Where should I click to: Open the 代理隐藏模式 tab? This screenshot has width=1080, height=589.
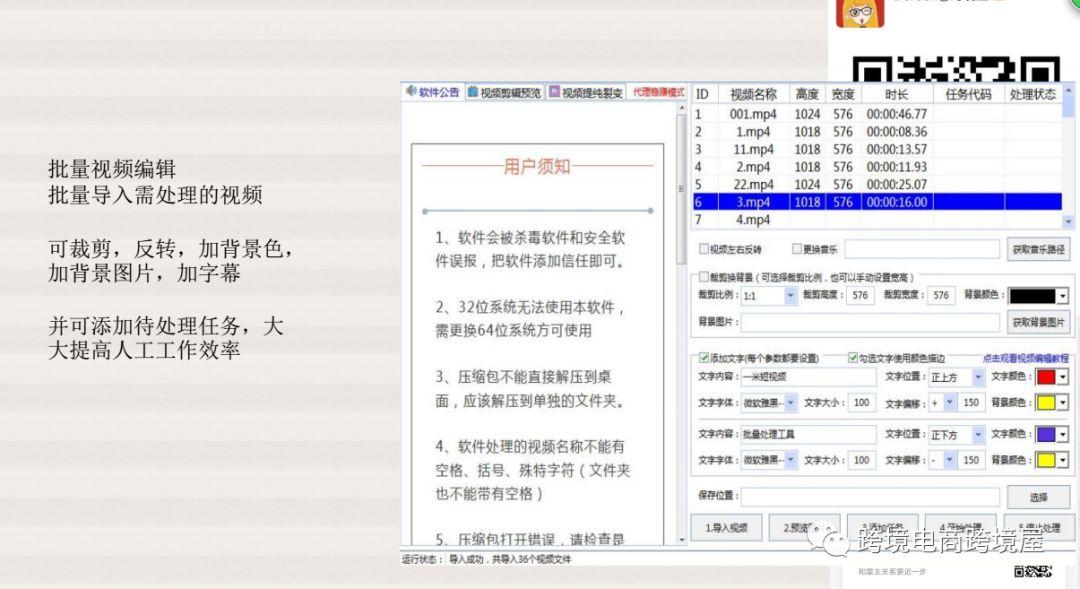pyautogui.click(x=658, y=92)
